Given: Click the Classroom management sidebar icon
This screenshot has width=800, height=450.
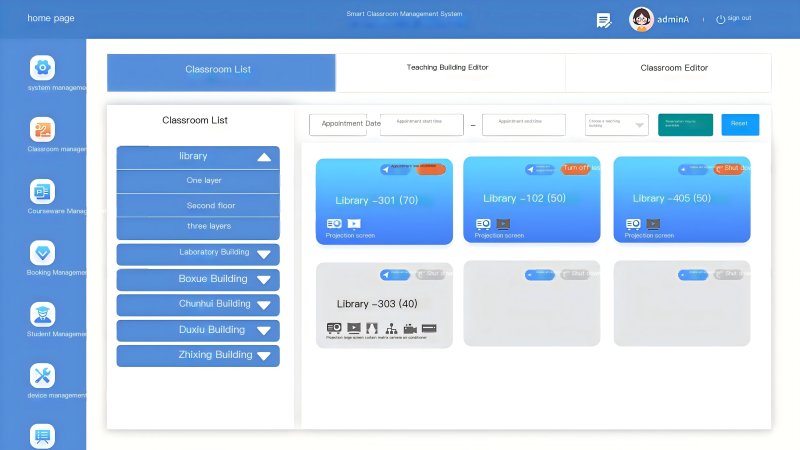Looking at the screenshot, I should coord(42,130).
